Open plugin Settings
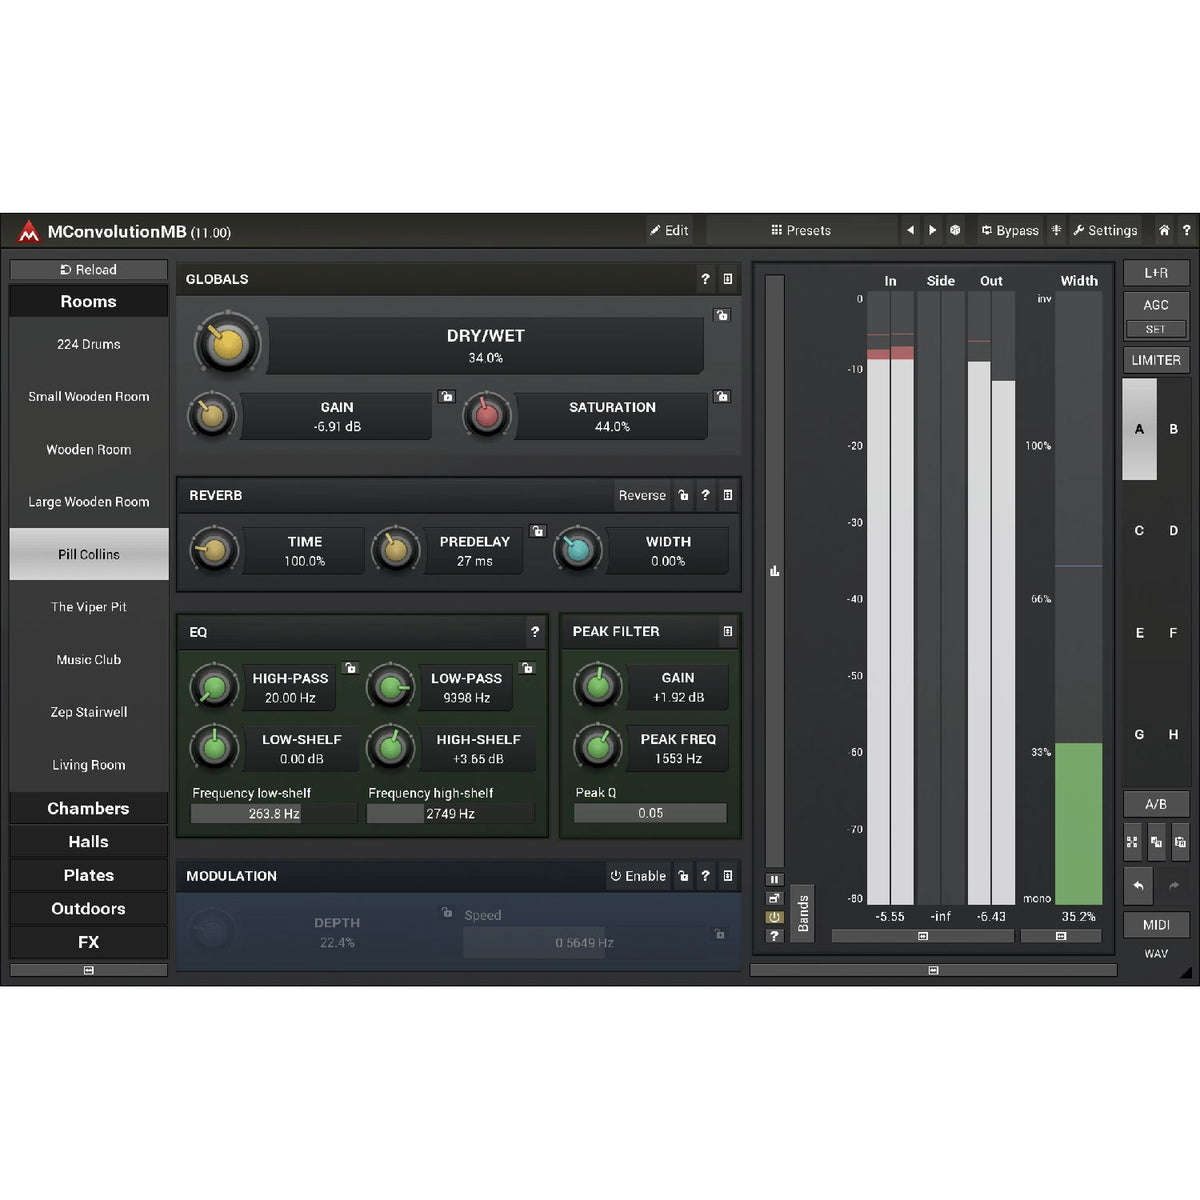This screenshot has width=1200, height=1200. 1106,230
